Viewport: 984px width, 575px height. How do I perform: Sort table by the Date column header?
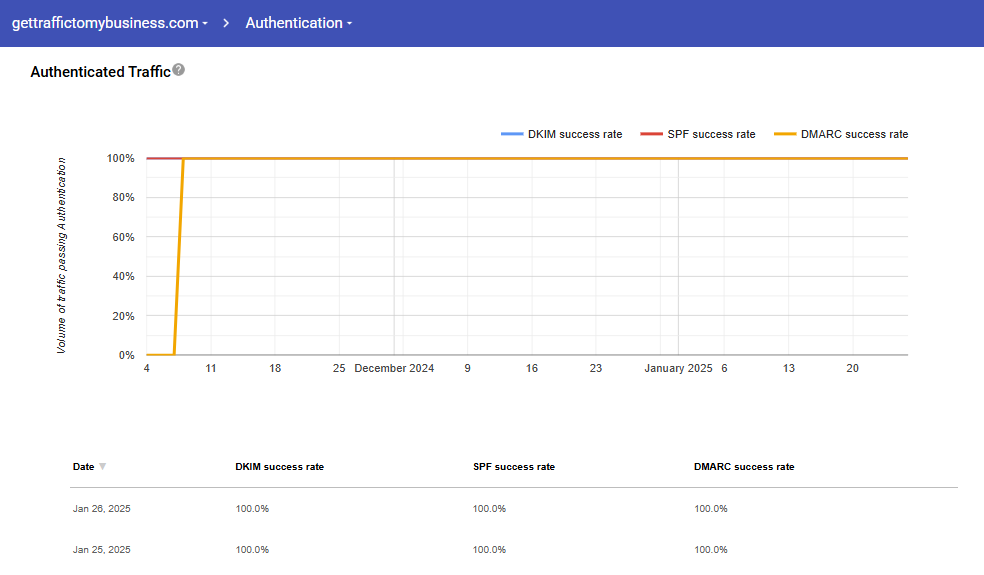[83, 467]
